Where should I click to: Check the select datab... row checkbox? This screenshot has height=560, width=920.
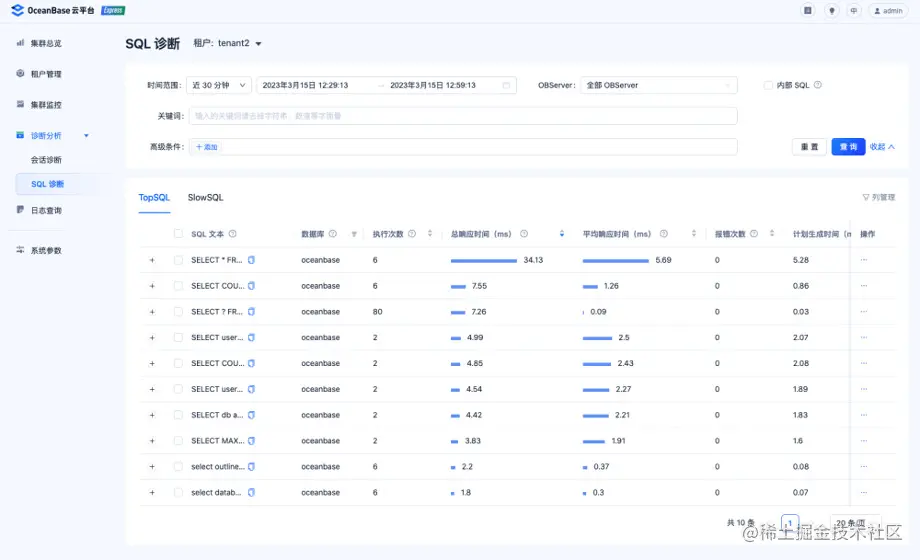(178, 492)
